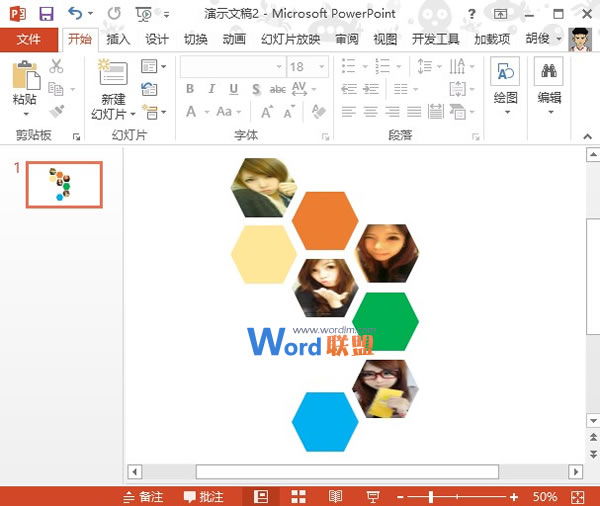Clear all formatting with eraser icon
Viewport: 600px width, 506px height.
click(x=318, y=112)
